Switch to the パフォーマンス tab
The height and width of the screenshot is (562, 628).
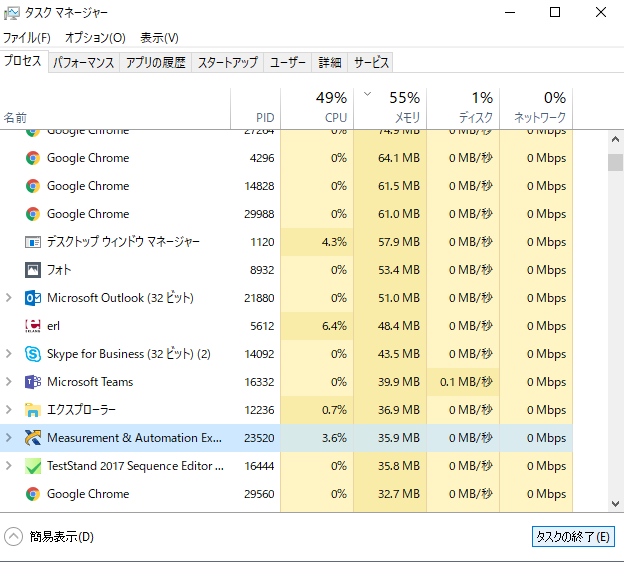(84, 62)
